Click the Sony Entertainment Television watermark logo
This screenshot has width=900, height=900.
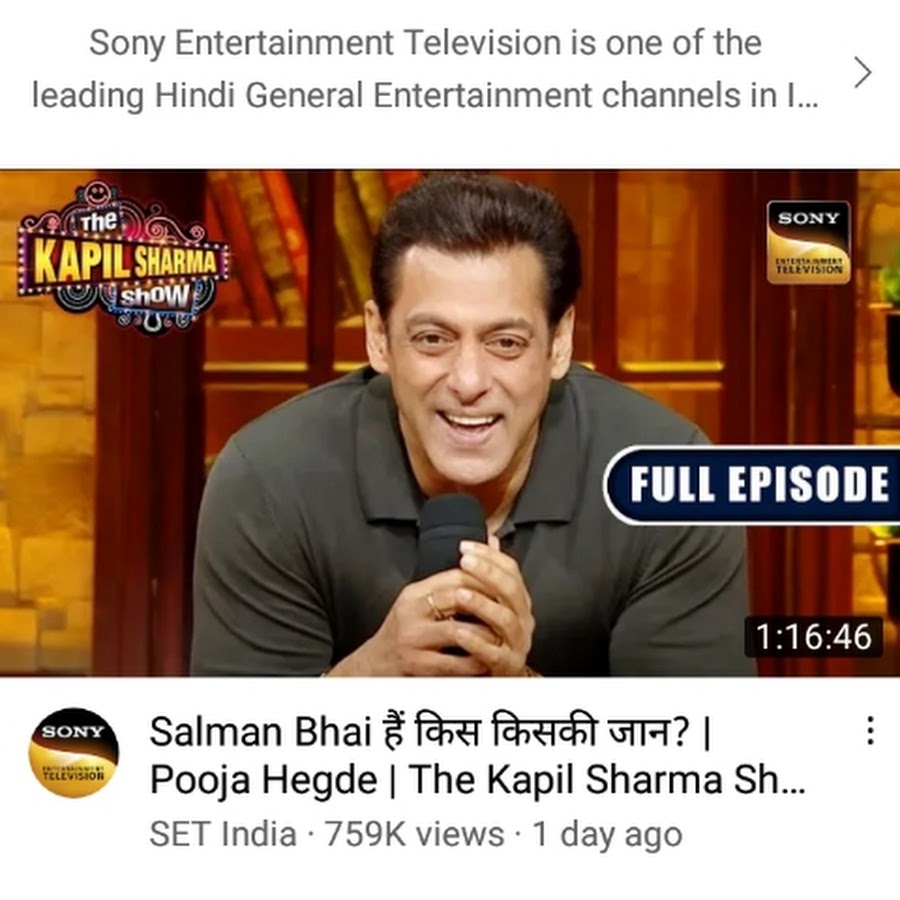(808, 242)
